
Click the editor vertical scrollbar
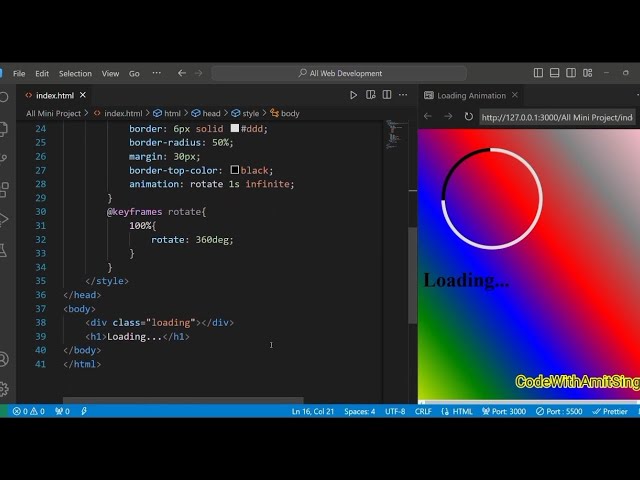(x=413, y=276)
